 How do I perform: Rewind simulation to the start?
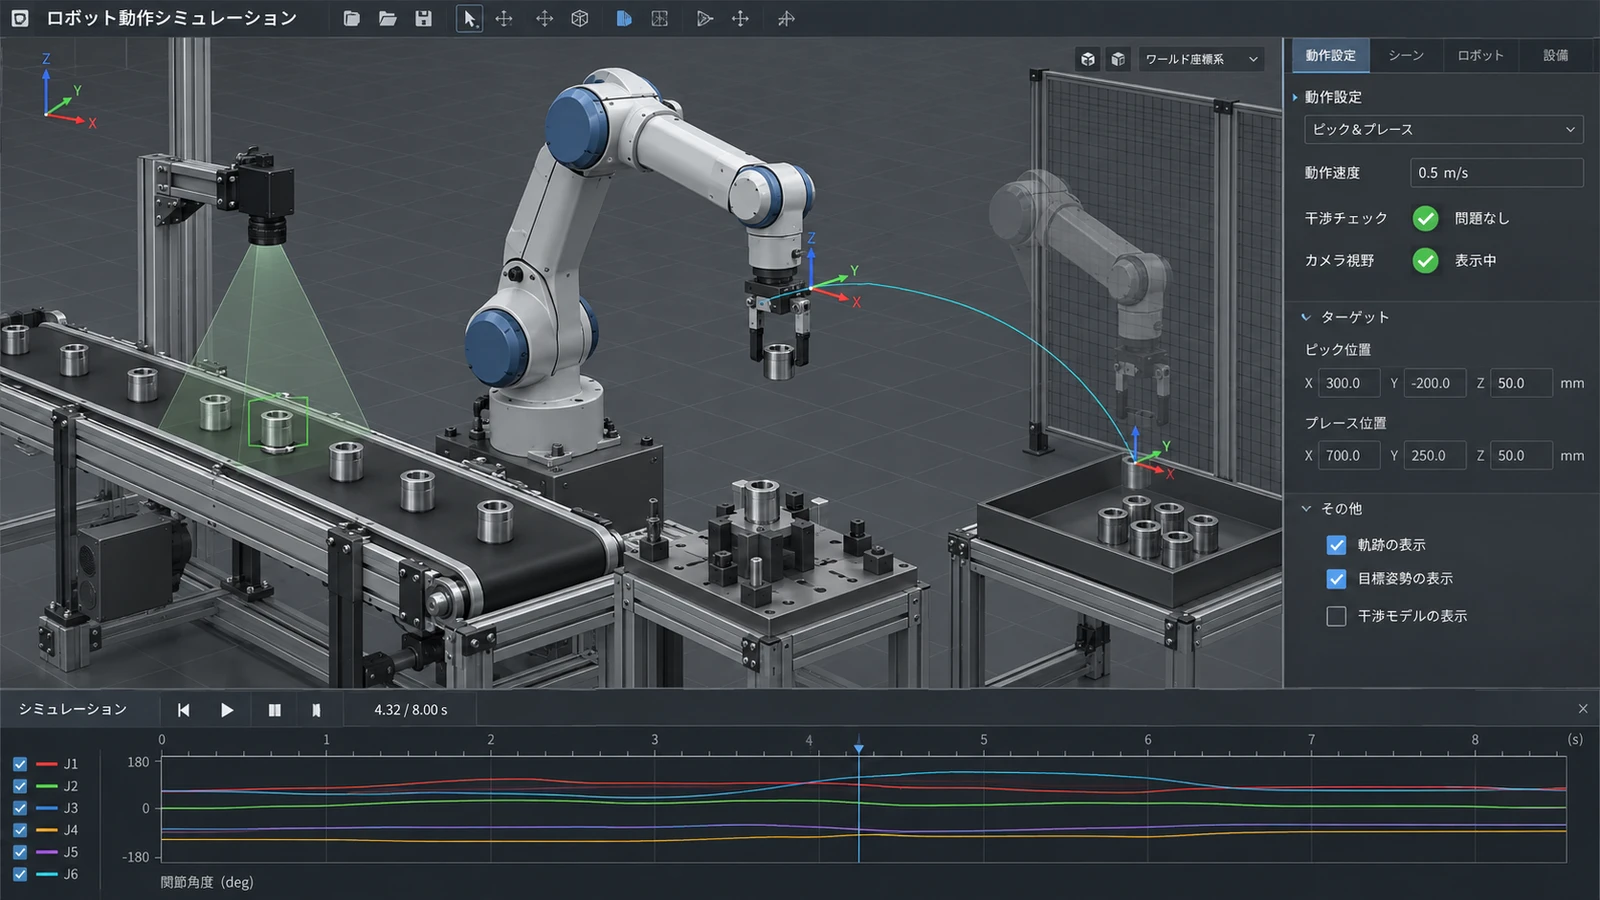tap(183, 710)
